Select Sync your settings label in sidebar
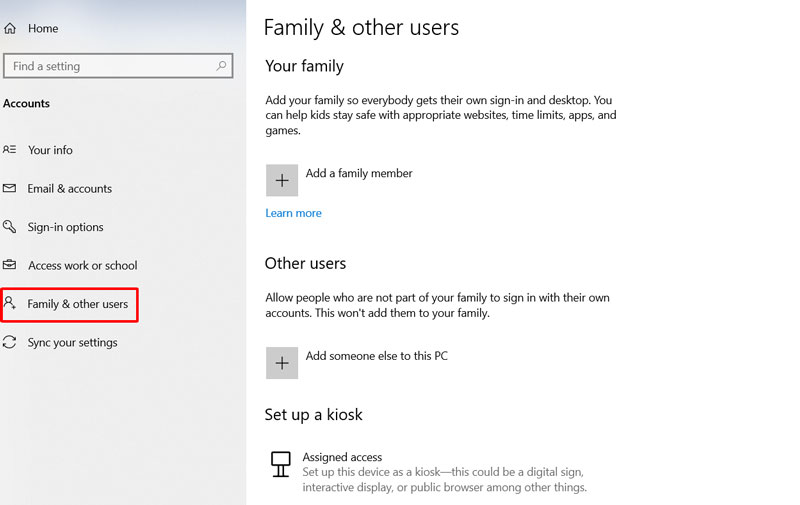800x505 pixels. (72, 342)
